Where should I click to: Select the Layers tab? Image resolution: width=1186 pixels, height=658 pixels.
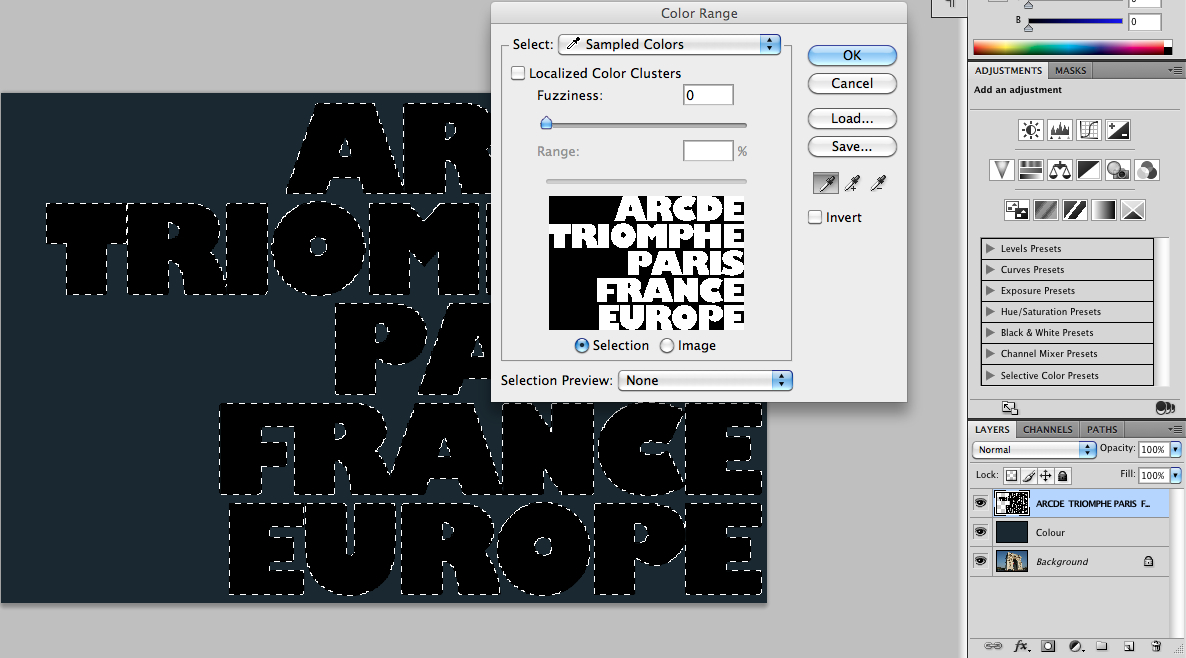(992, 429)
